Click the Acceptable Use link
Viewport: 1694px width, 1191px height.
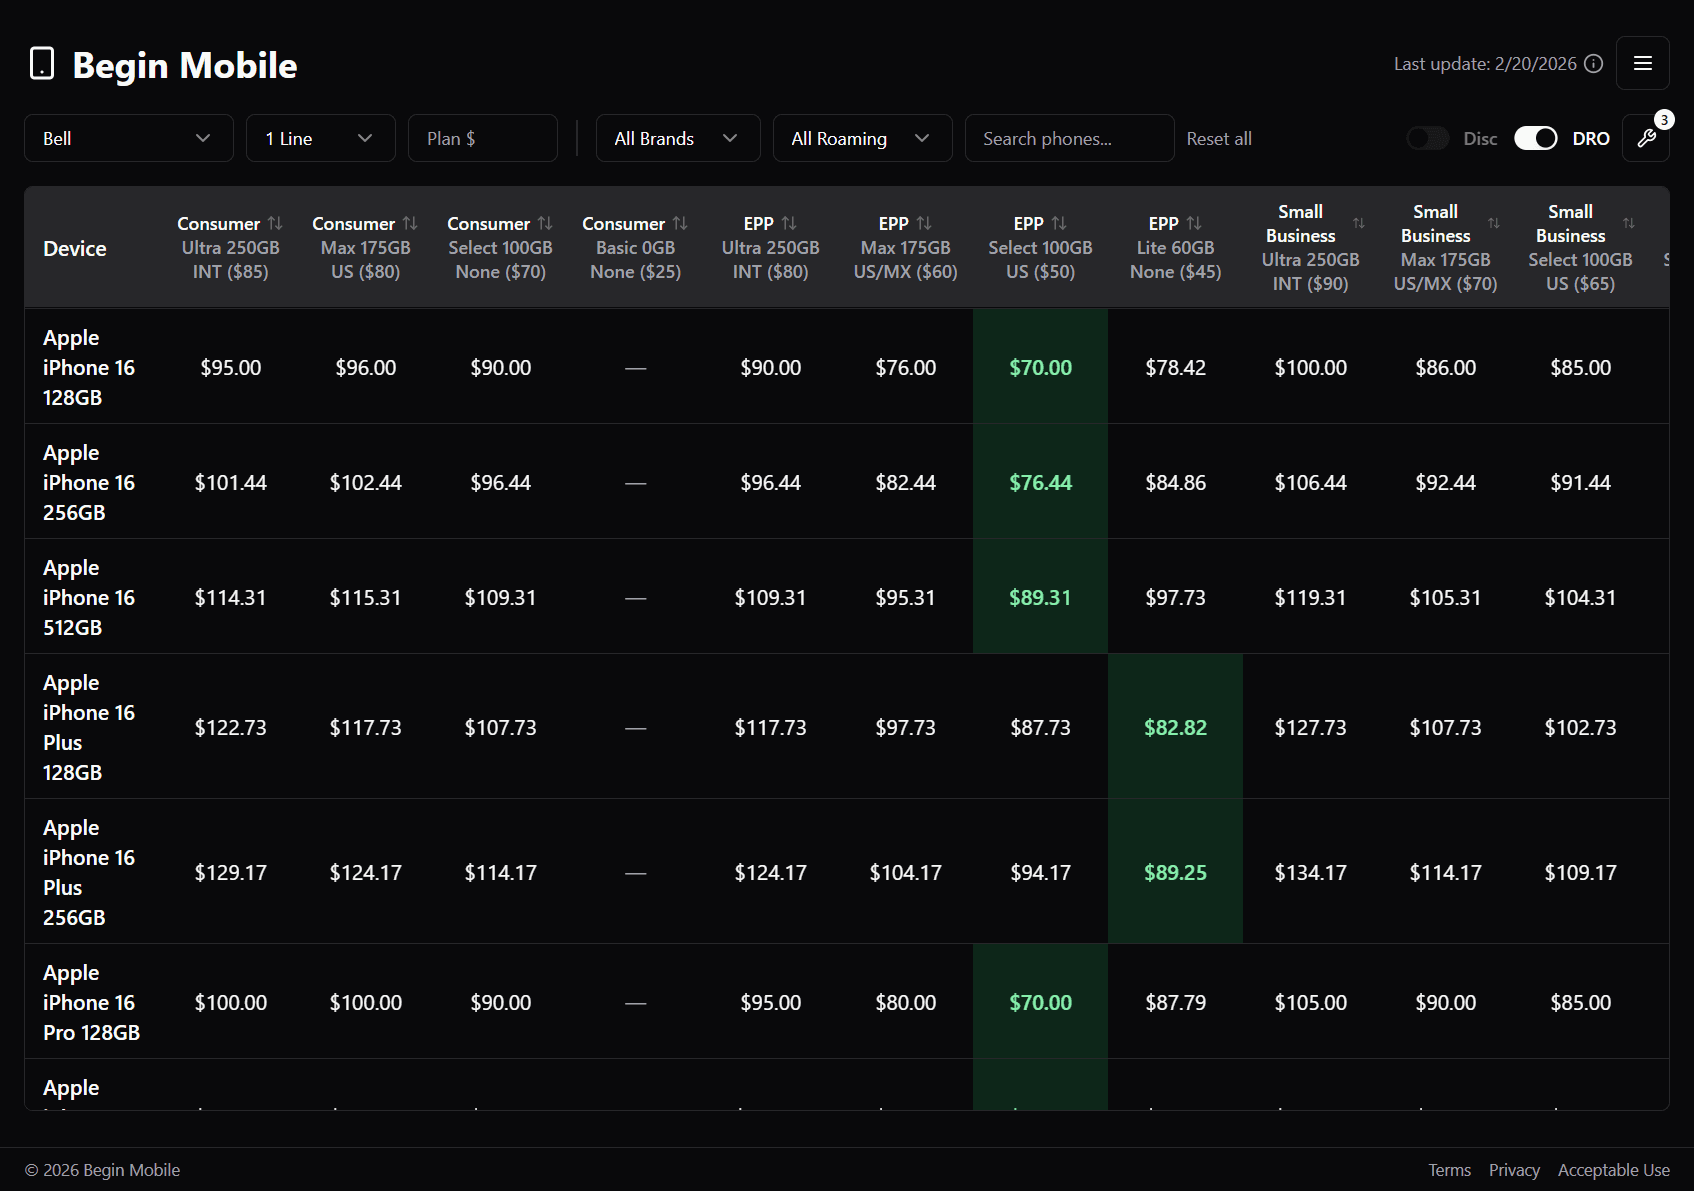(x=1613, y=1169)
